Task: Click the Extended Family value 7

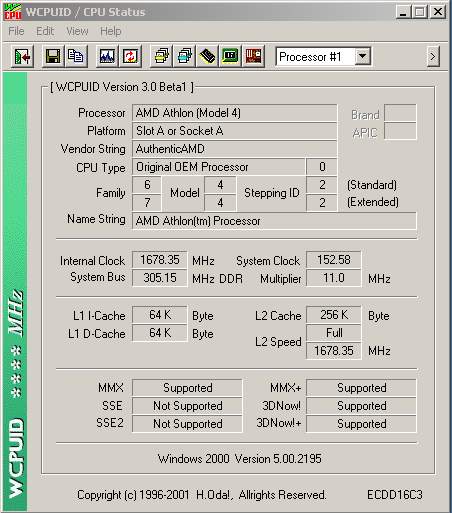Action: click(x=147, y=203)
